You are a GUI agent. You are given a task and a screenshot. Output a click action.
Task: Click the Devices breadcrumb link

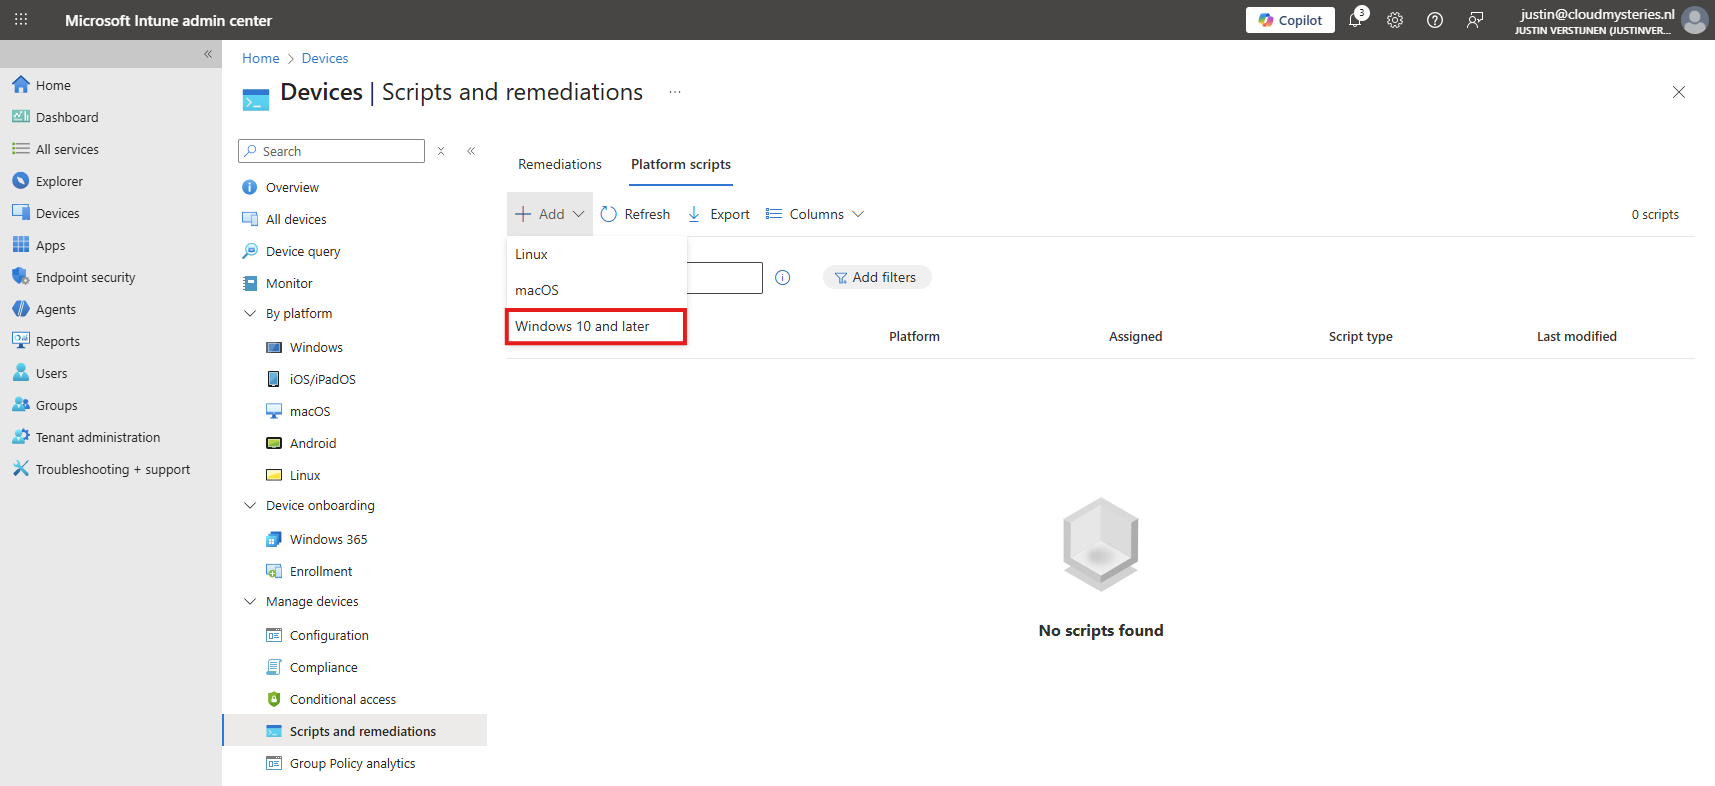pyautogui.click(x=325, y=59)
